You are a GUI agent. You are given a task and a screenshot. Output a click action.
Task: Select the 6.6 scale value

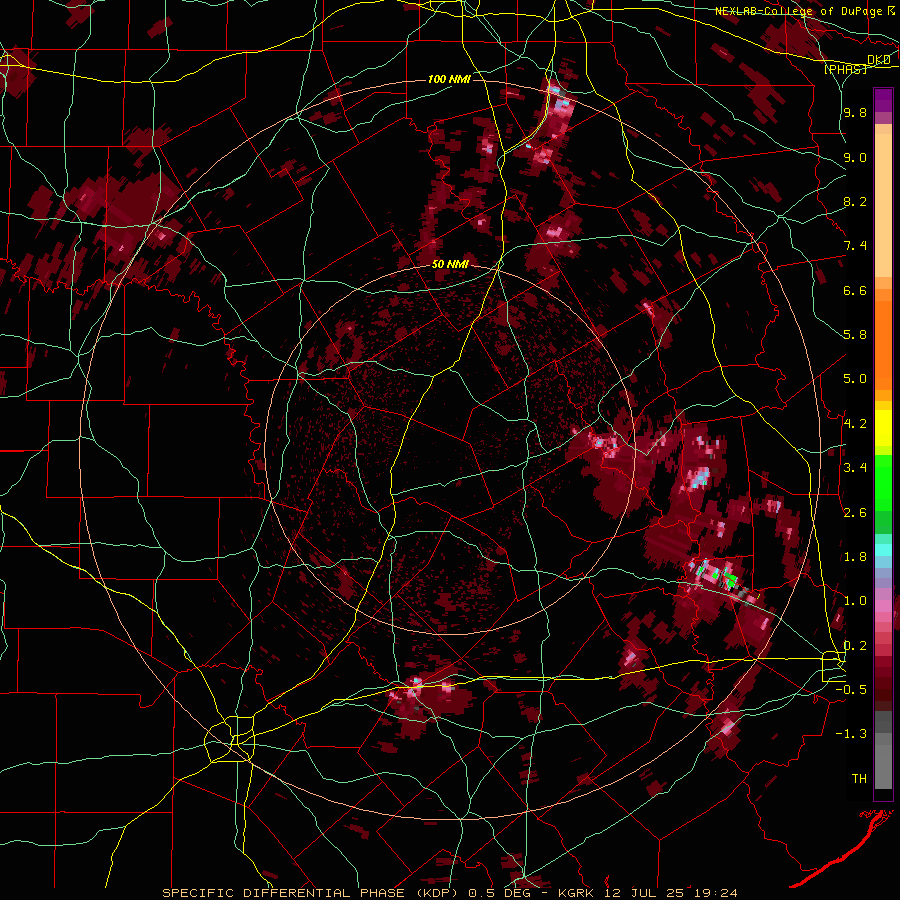pos(855,290)
